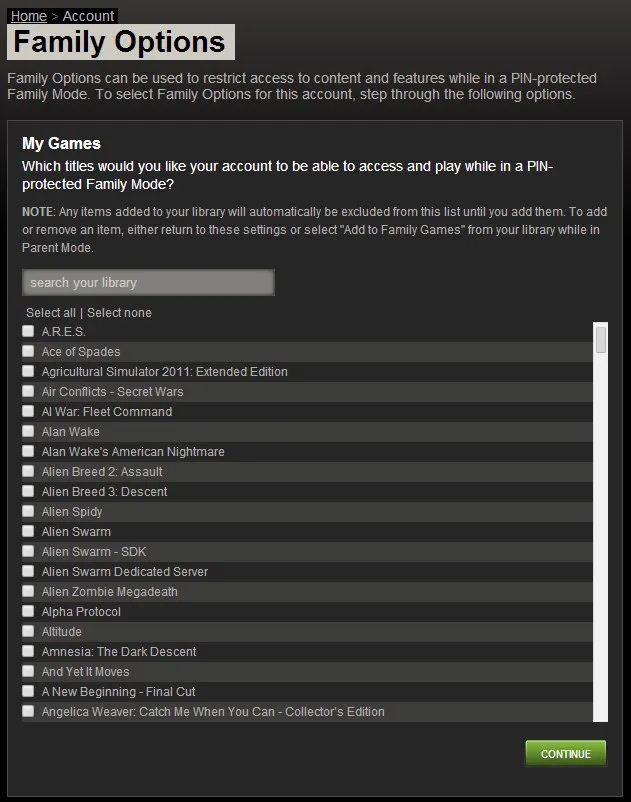Check Amnesia: The Dark Descent
The width and height of the screenshot is (631, 802).
28,651
